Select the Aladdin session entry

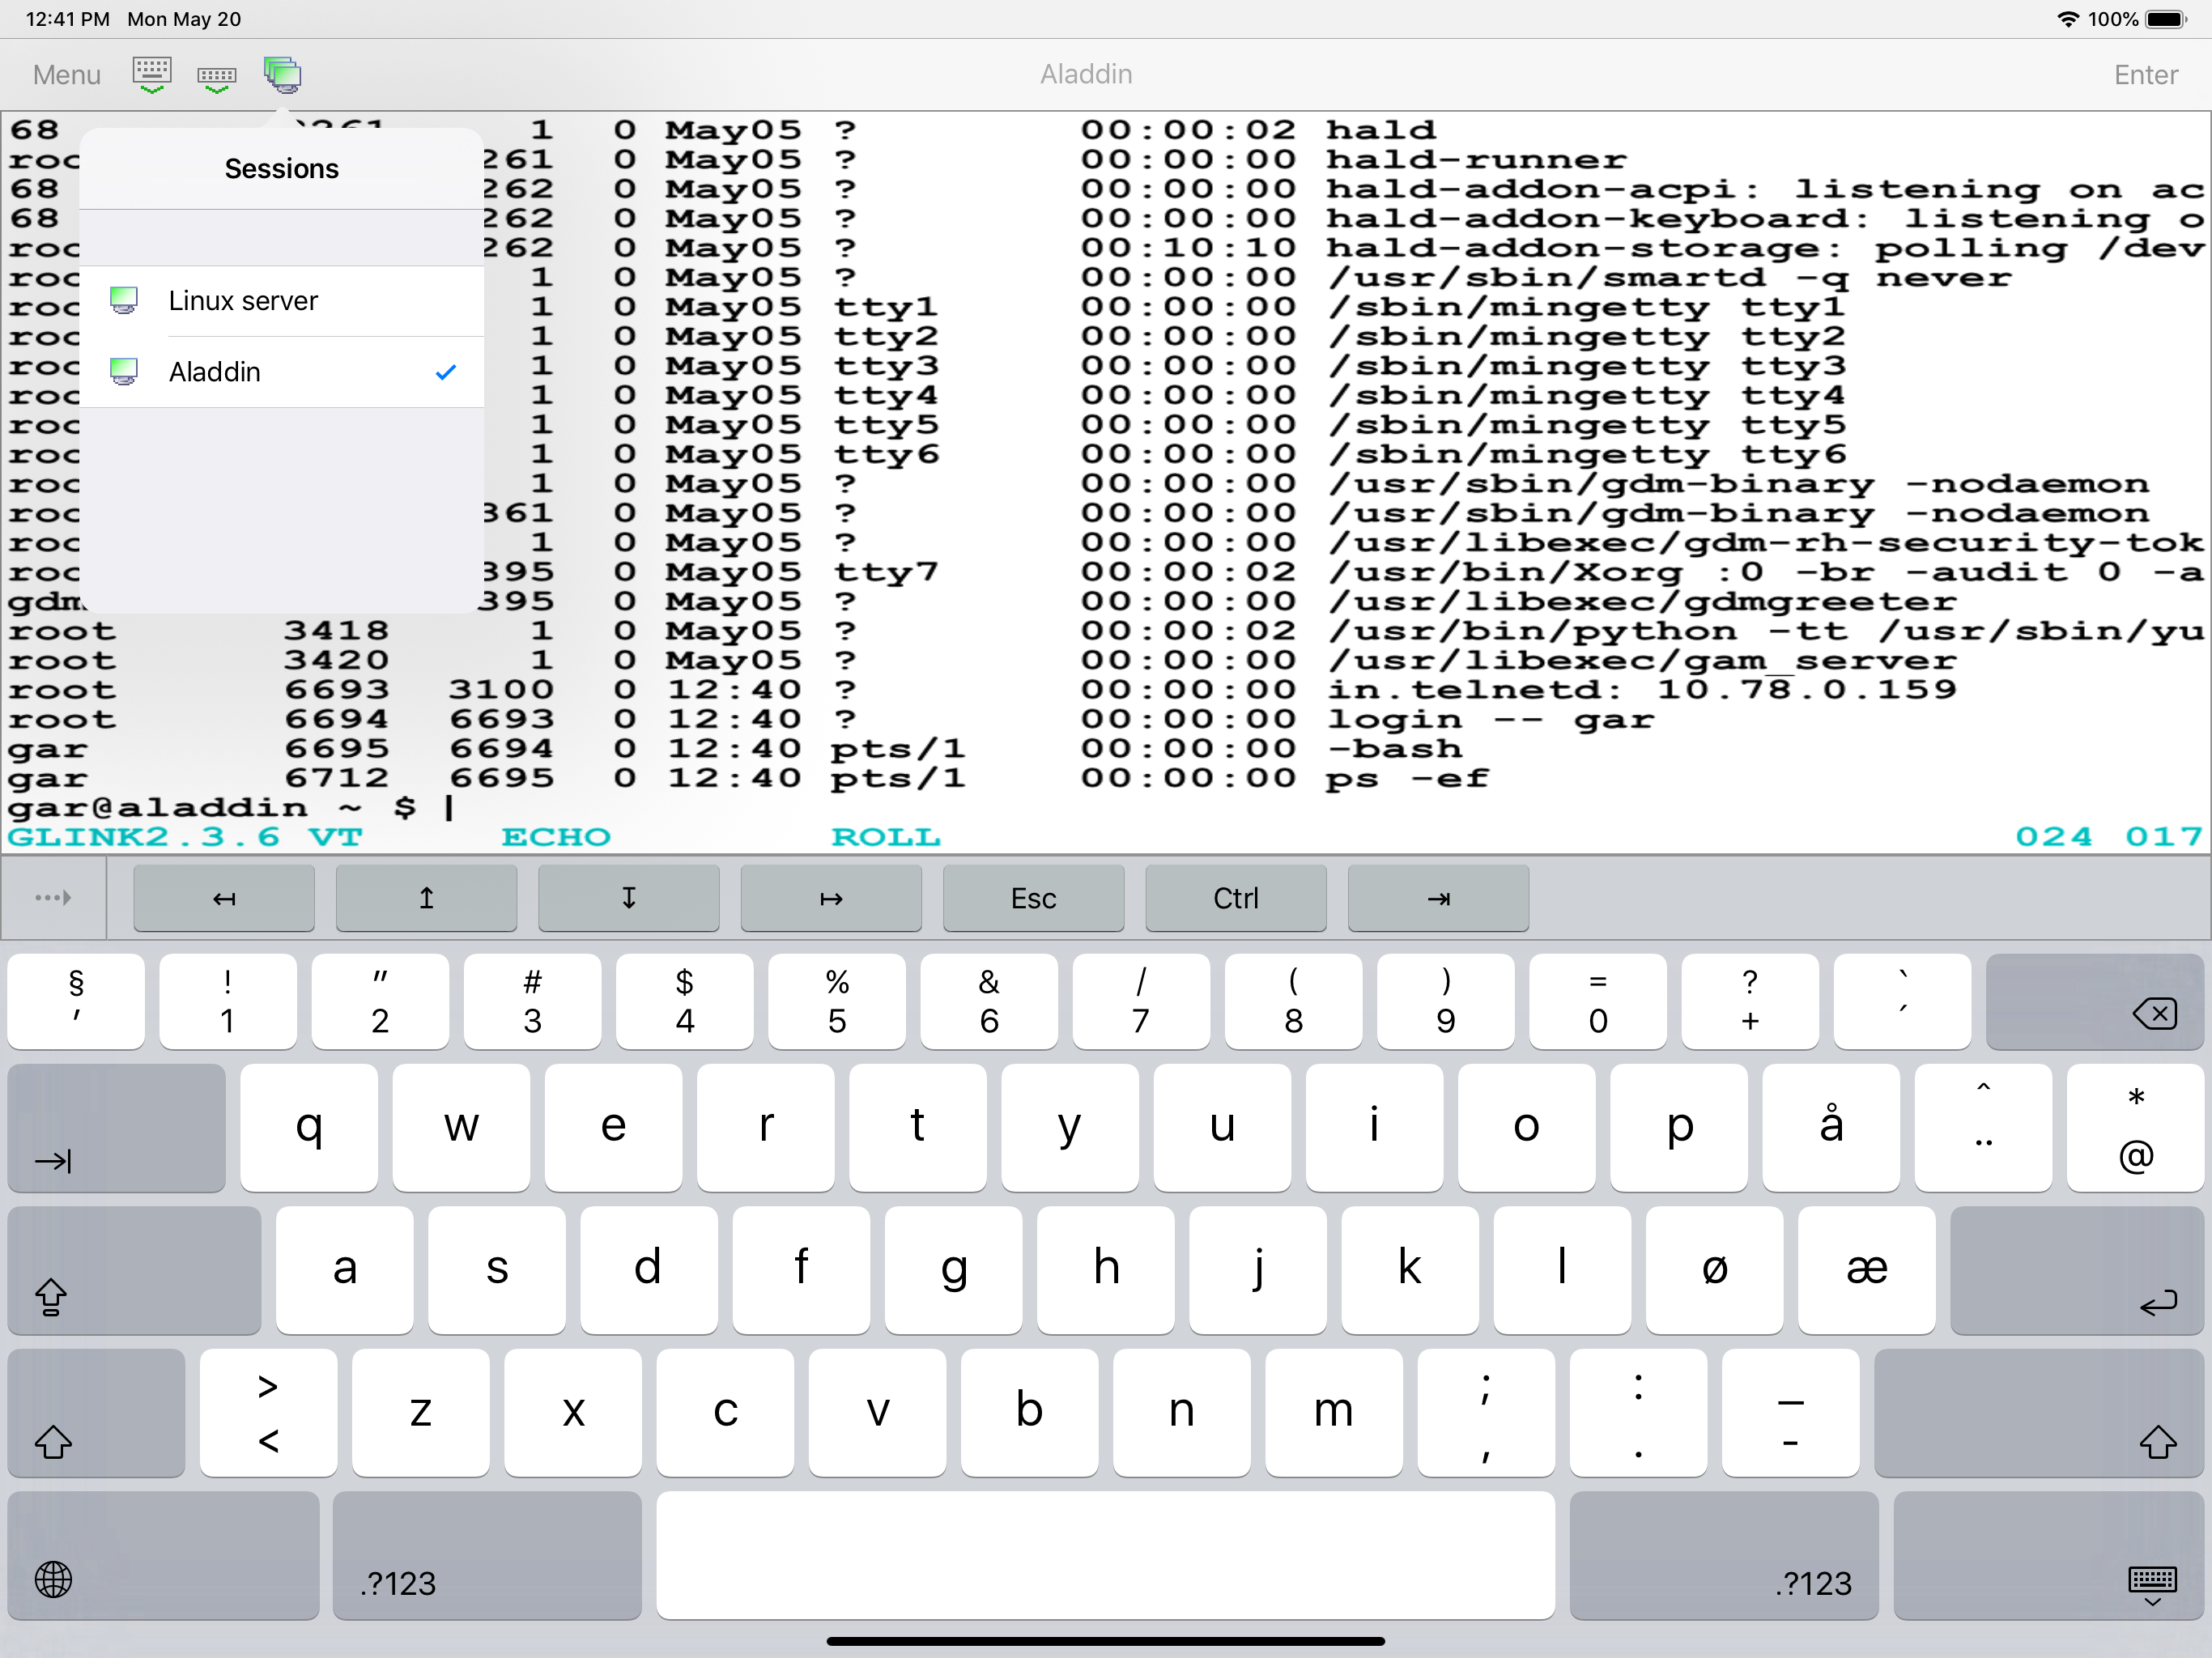click(x=216, y=371)
